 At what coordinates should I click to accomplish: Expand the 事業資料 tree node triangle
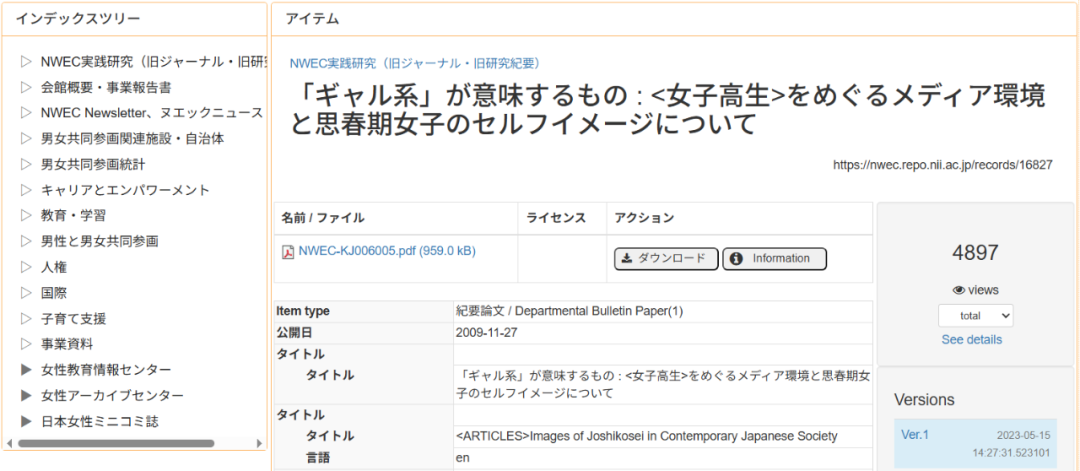[x=27, y=344]
